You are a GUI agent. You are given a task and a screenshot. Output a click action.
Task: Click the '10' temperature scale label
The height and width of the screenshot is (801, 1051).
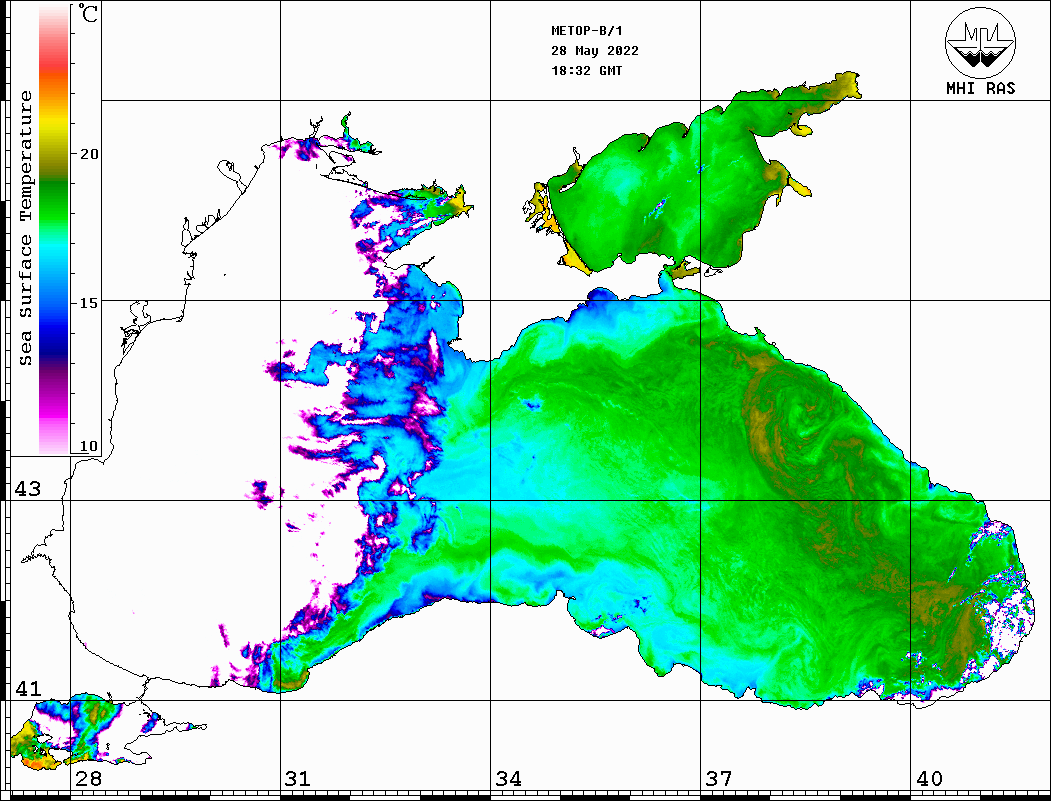tap(89, 446)
